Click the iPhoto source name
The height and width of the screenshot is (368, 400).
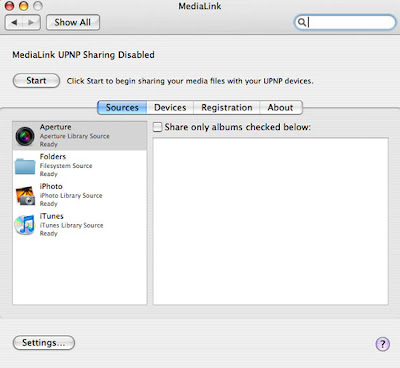[x=51, y=186]
